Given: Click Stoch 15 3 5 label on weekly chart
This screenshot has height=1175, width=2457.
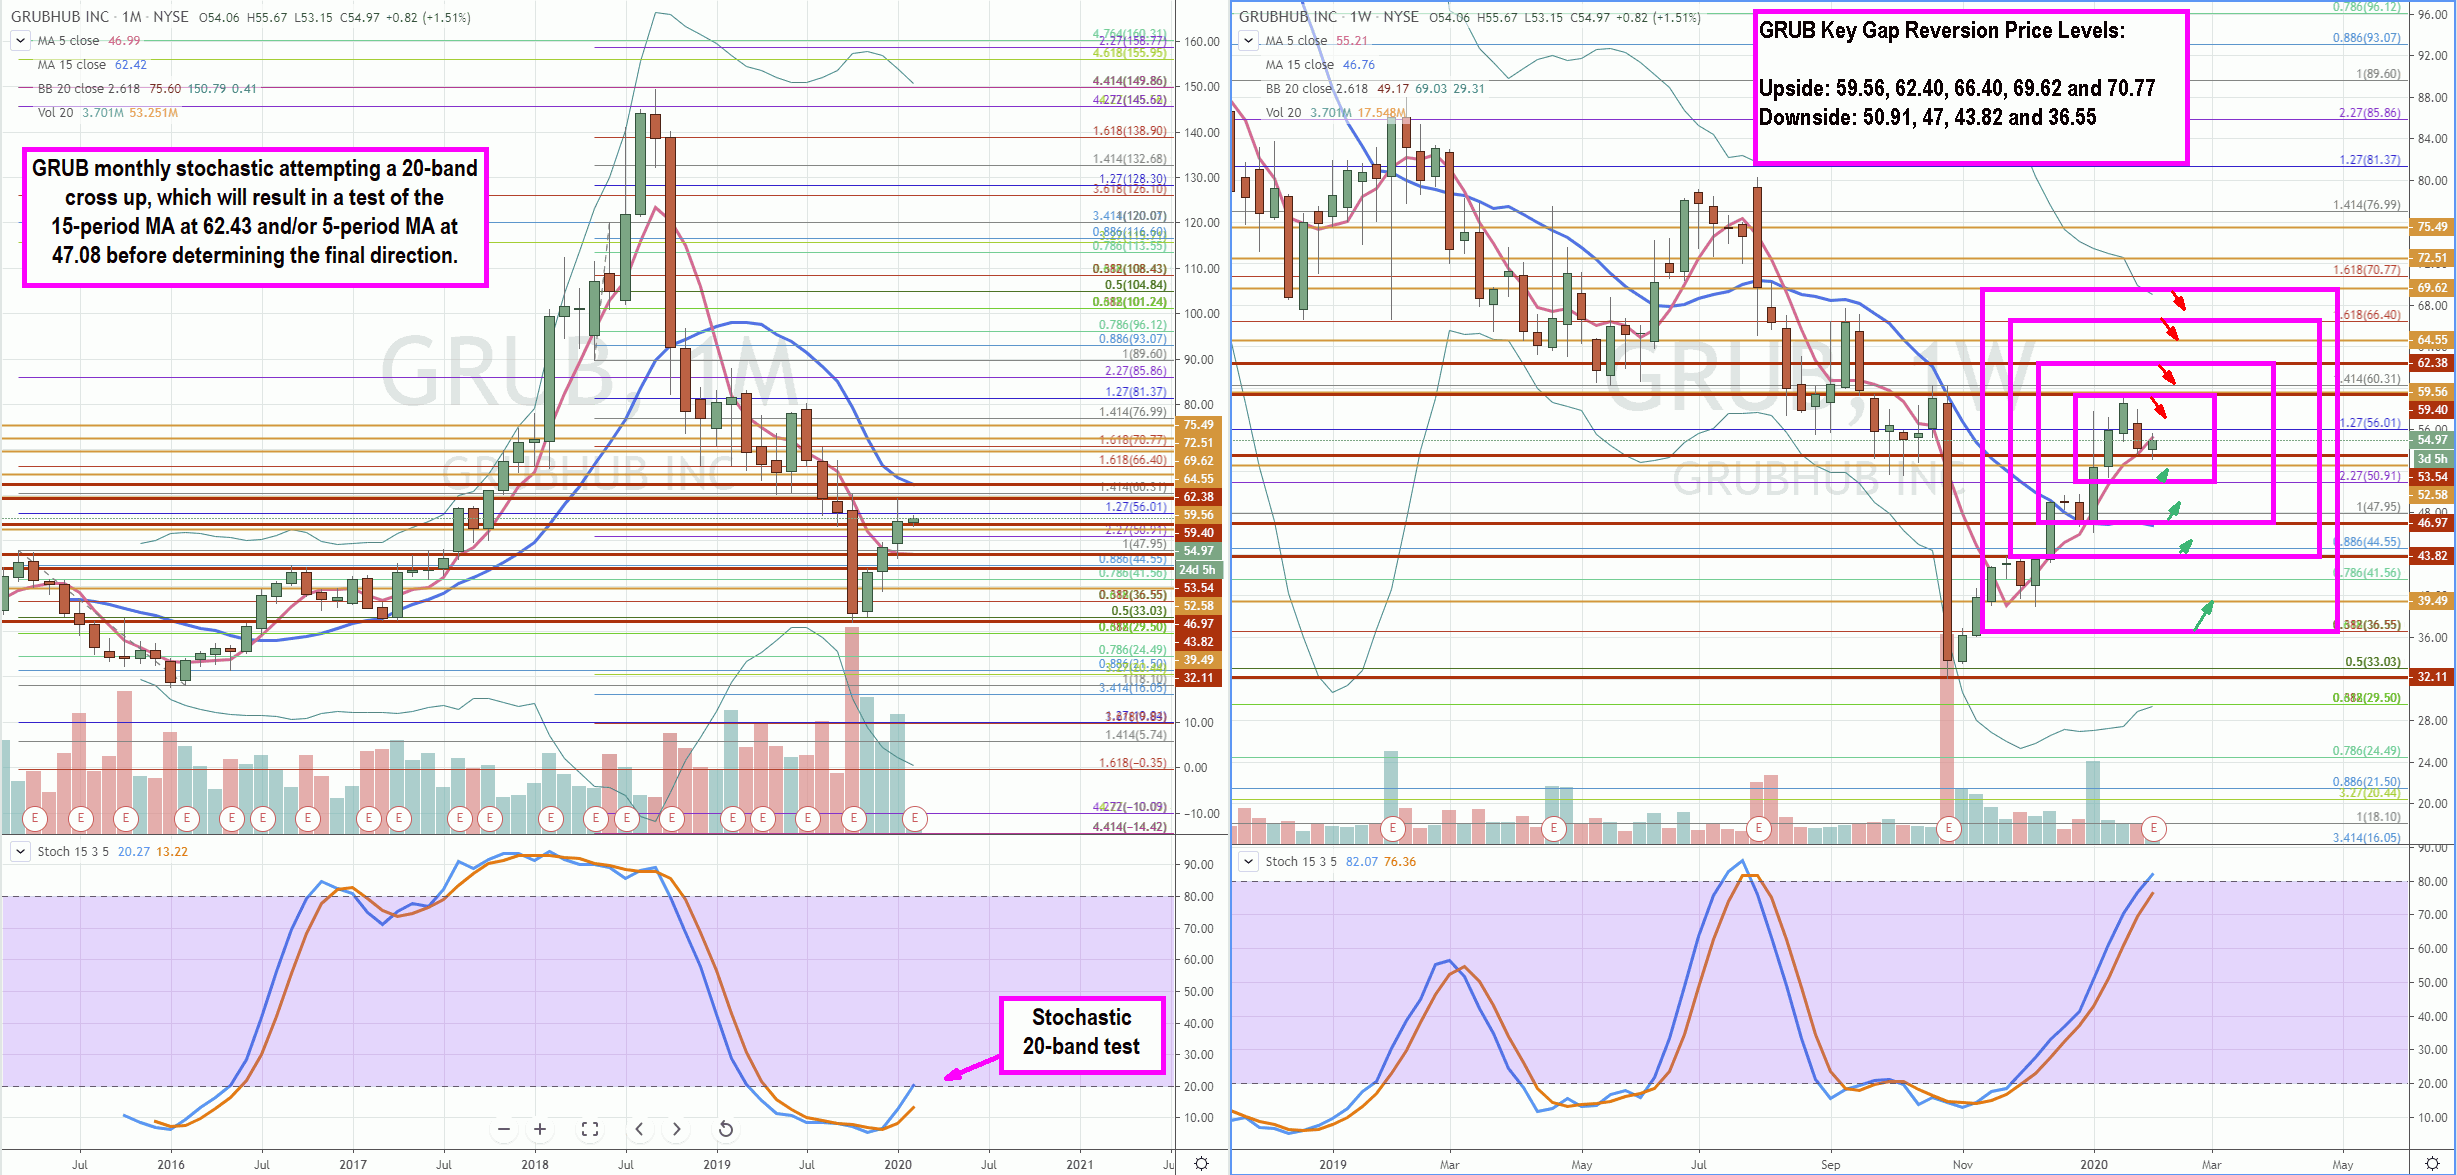Looking at the screenshot, I should click(1301, 862).
